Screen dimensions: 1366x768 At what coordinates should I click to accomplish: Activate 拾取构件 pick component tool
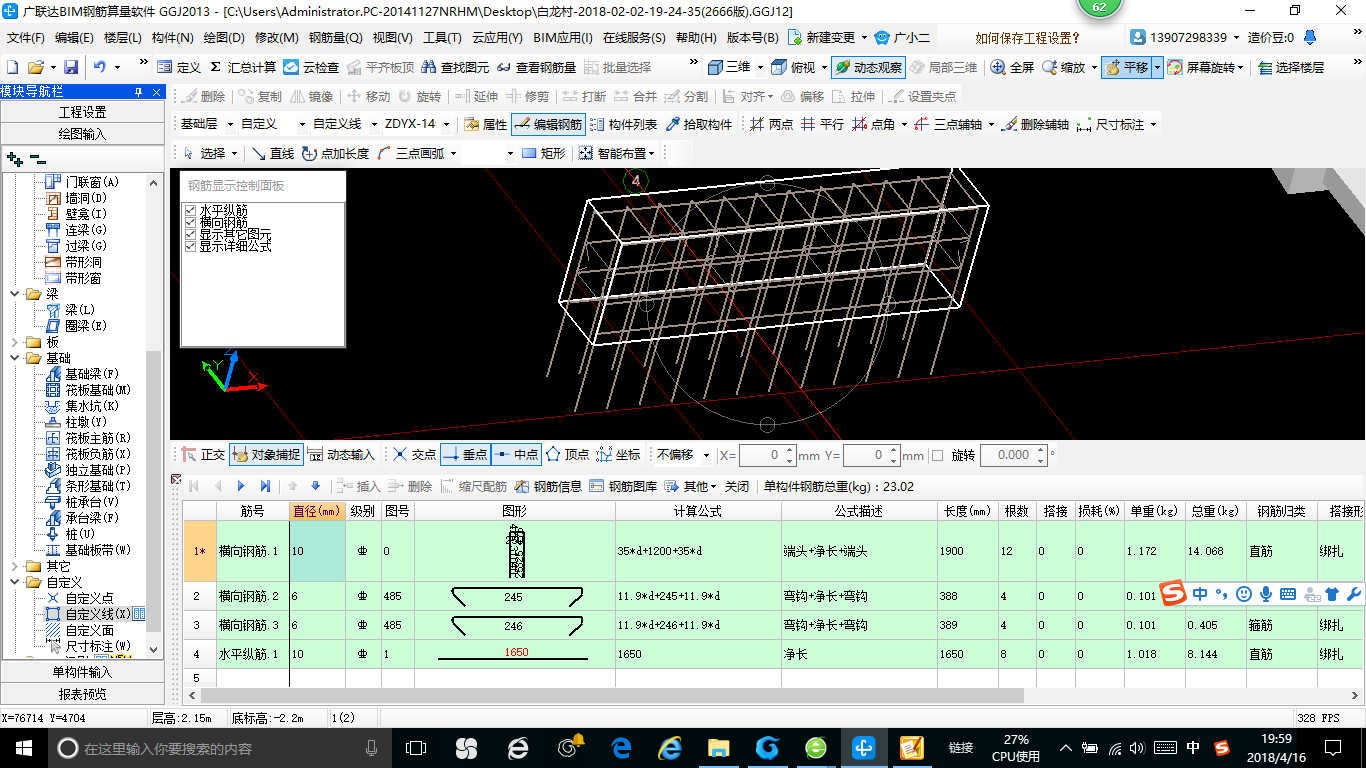[x=698, y=124]
